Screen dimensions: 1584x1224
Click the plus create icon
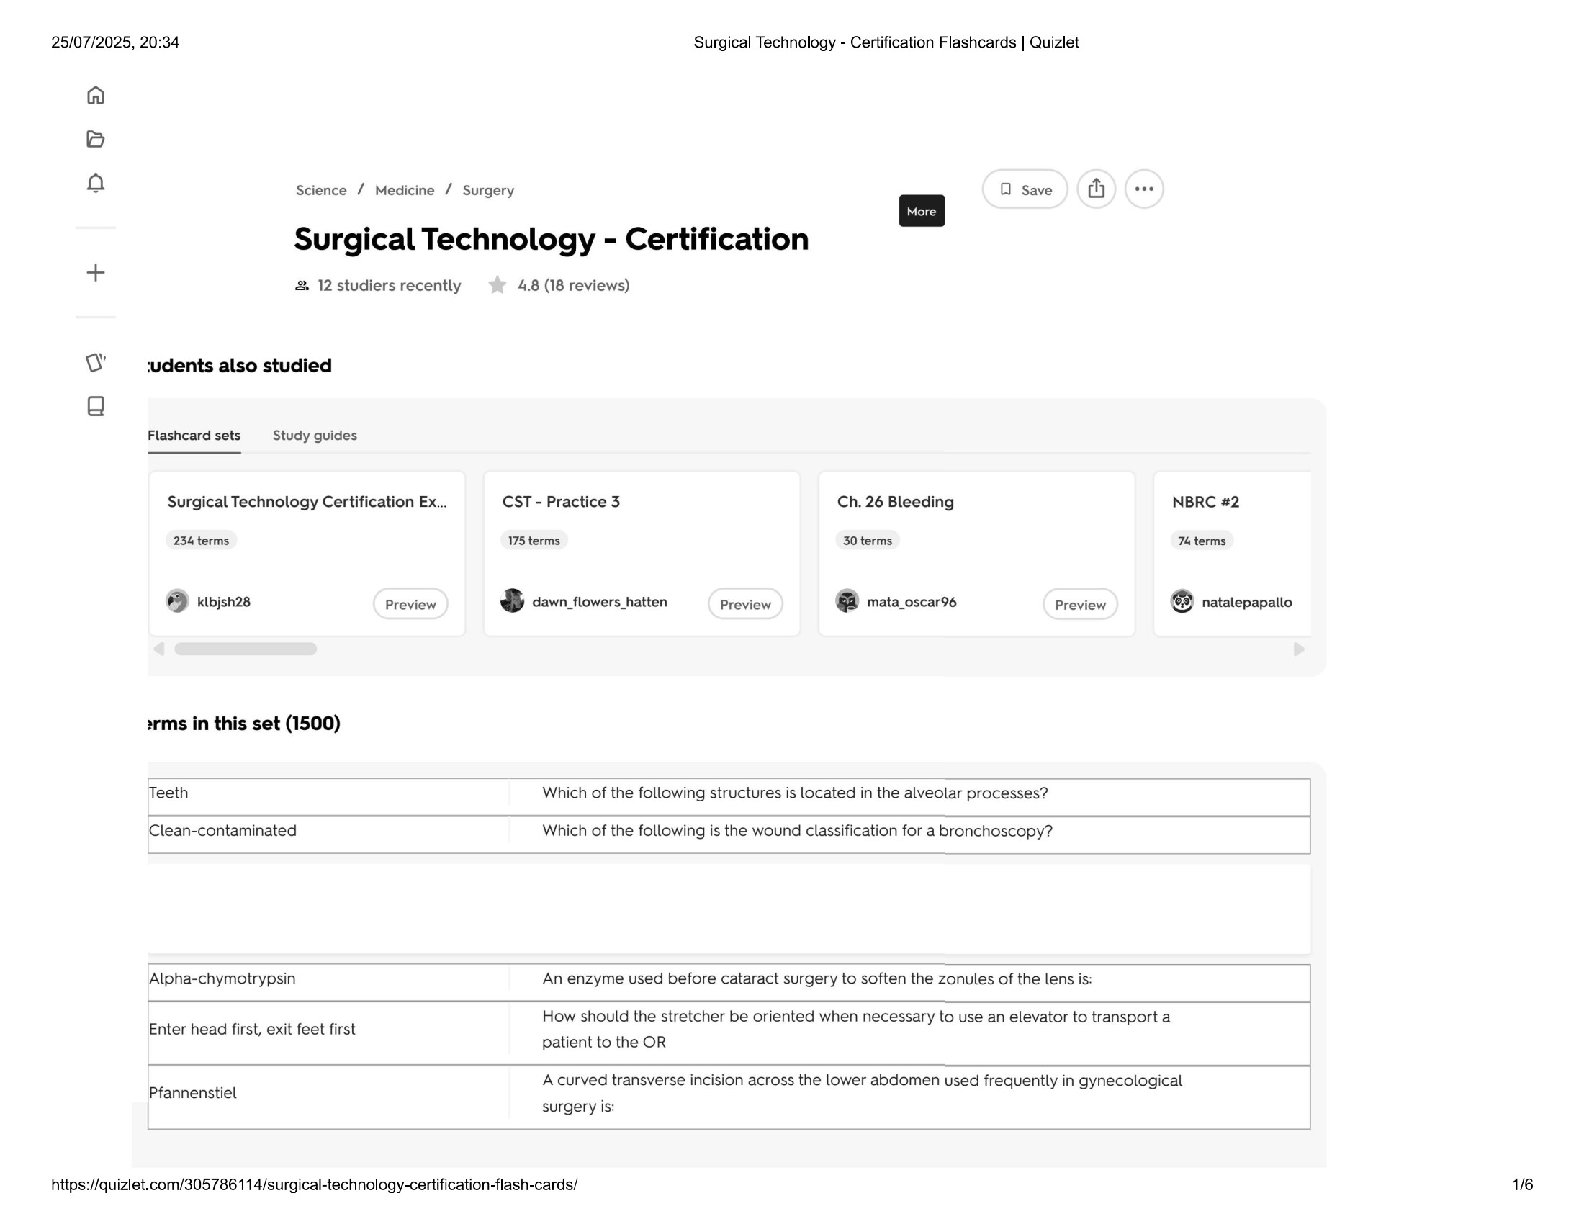point(96,273)
